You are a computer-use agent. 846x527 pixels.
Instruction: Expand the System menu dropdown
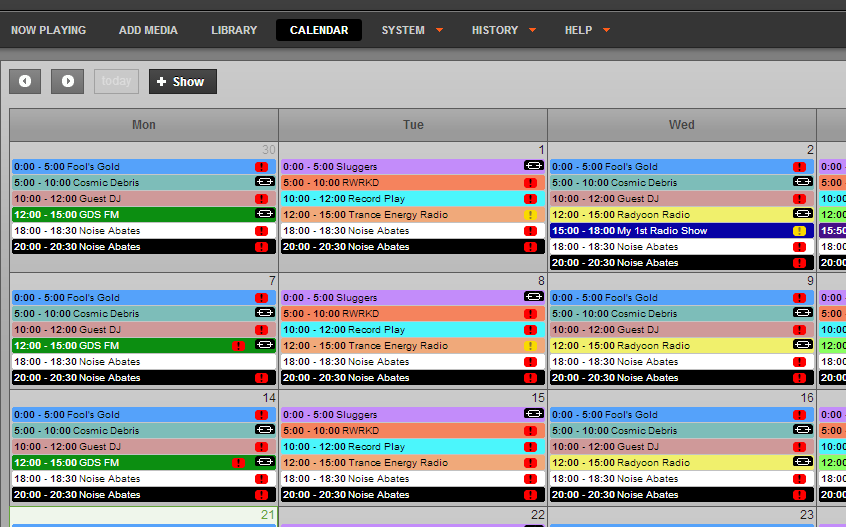[x=412, y=30]
